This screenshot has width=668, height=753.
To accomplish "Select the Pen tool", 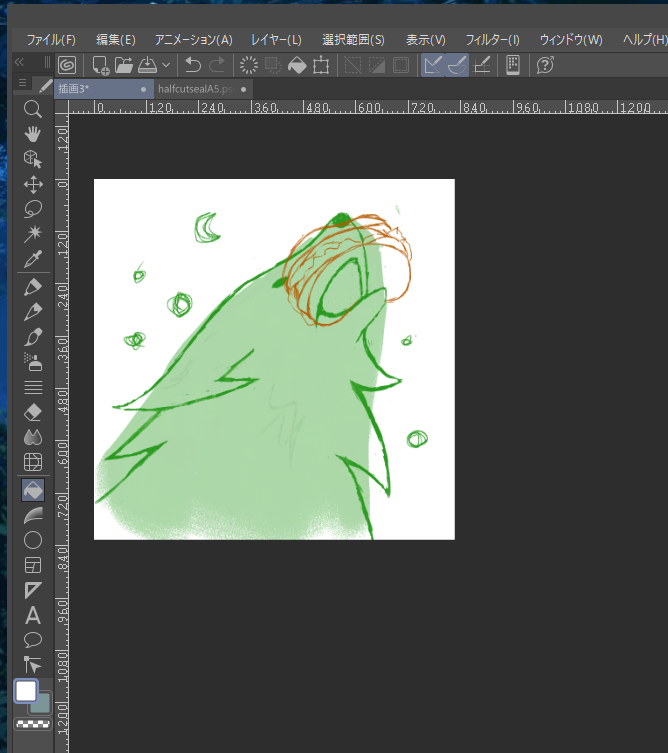I will coord(33,287).
